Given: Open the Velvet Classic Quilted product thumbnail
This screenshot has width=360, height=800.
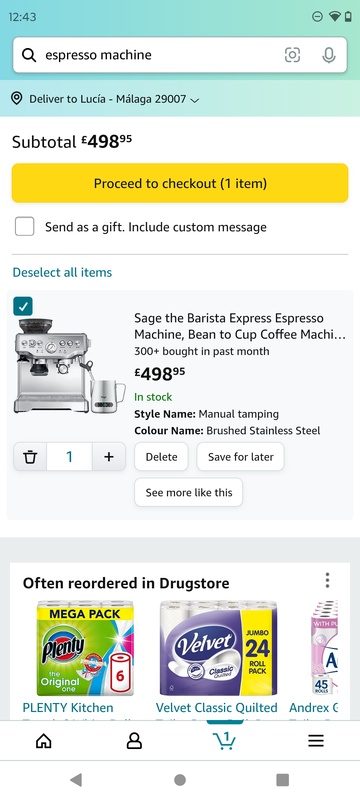Looking at the screenshot, I should click(x=218, y=648).
